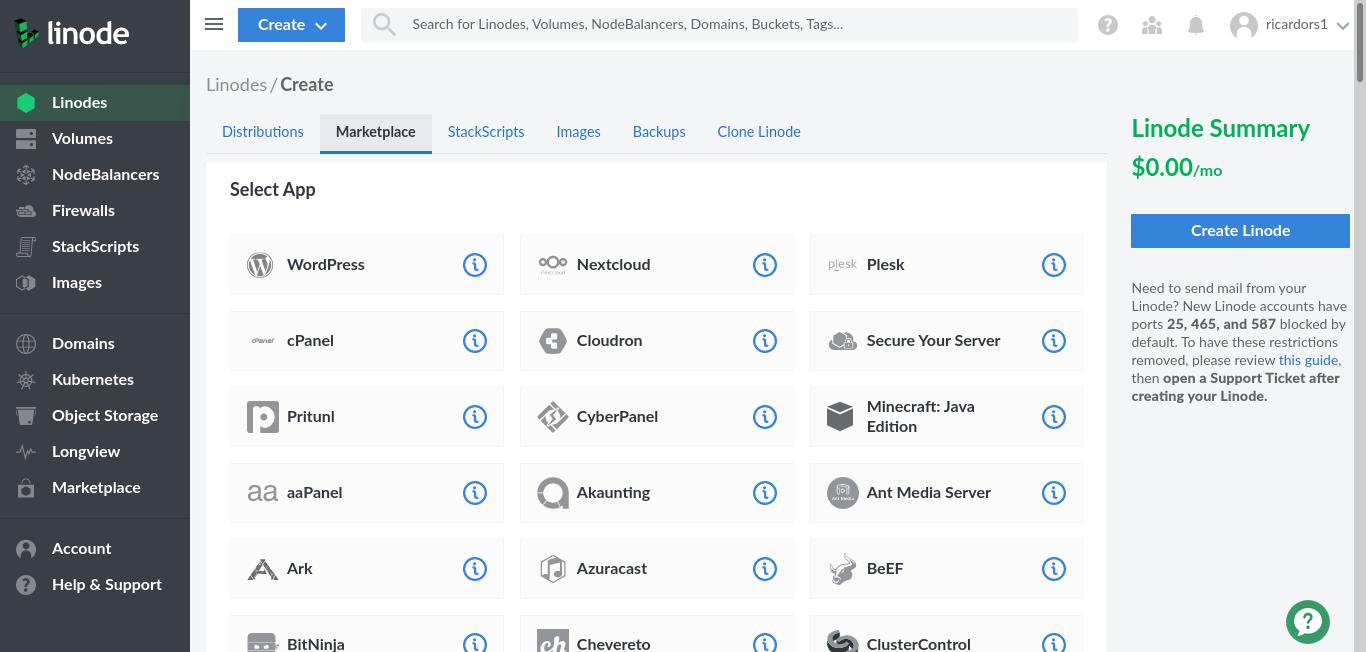This screenshot has height=652, width=1366.
Task: Show info for aaPanel app
Action: pyautogui.click(x=475, y=493)
